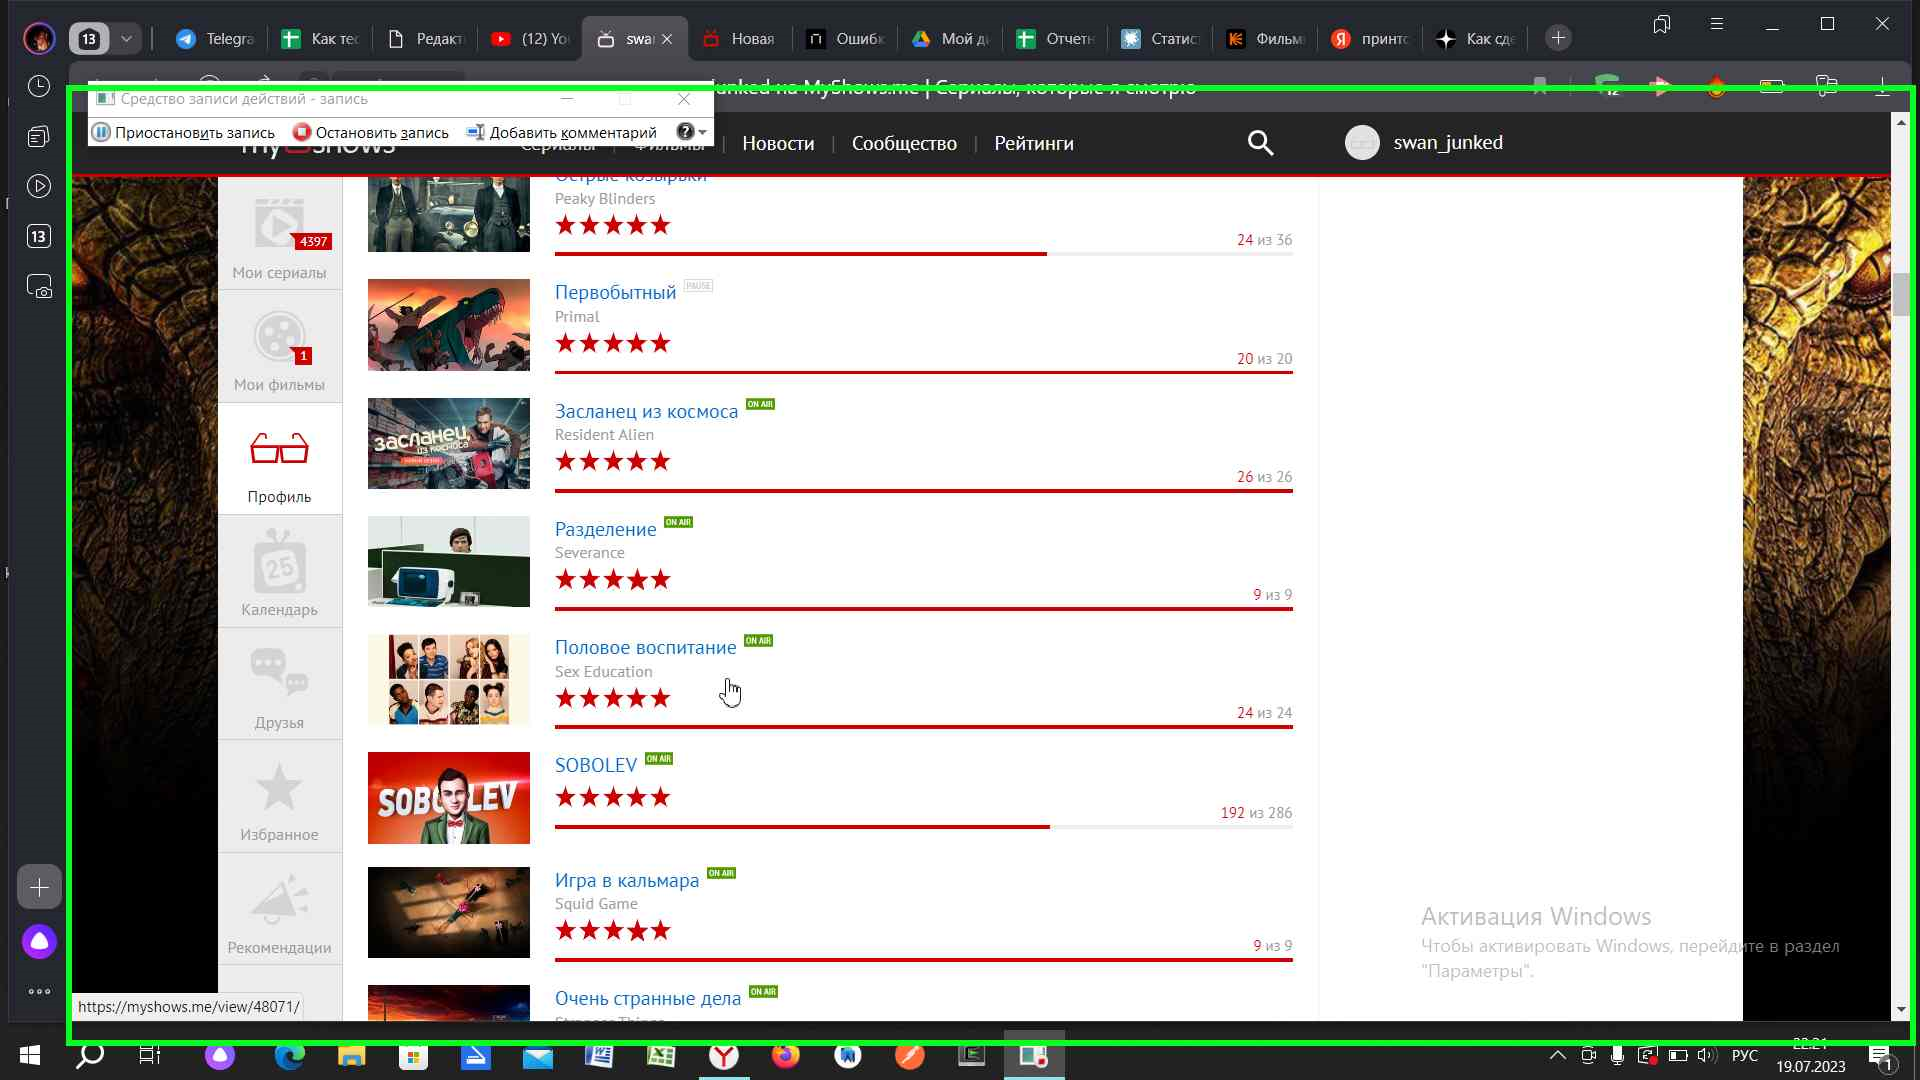Click the Peaky Blinders progress bar

click(x=923, y=254)
